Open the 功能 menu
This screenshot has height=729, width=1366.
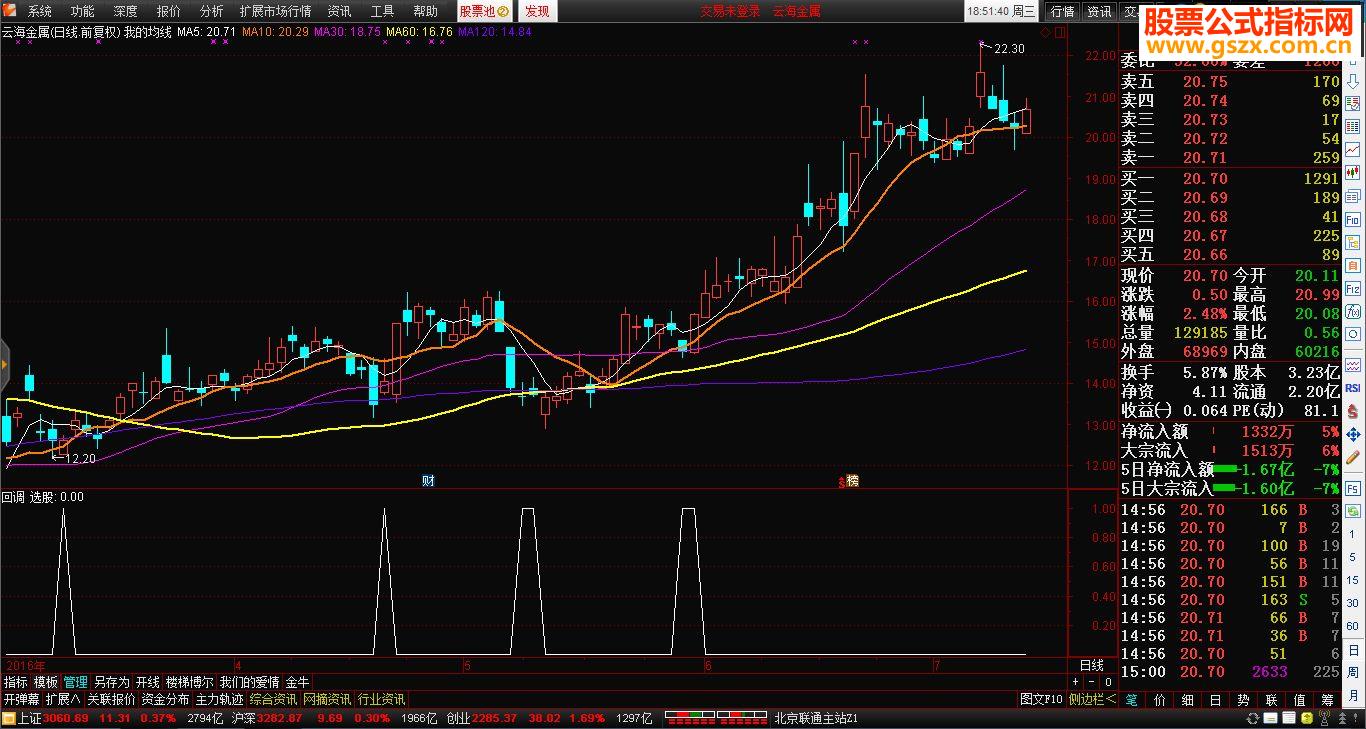[x=83, y=11]
